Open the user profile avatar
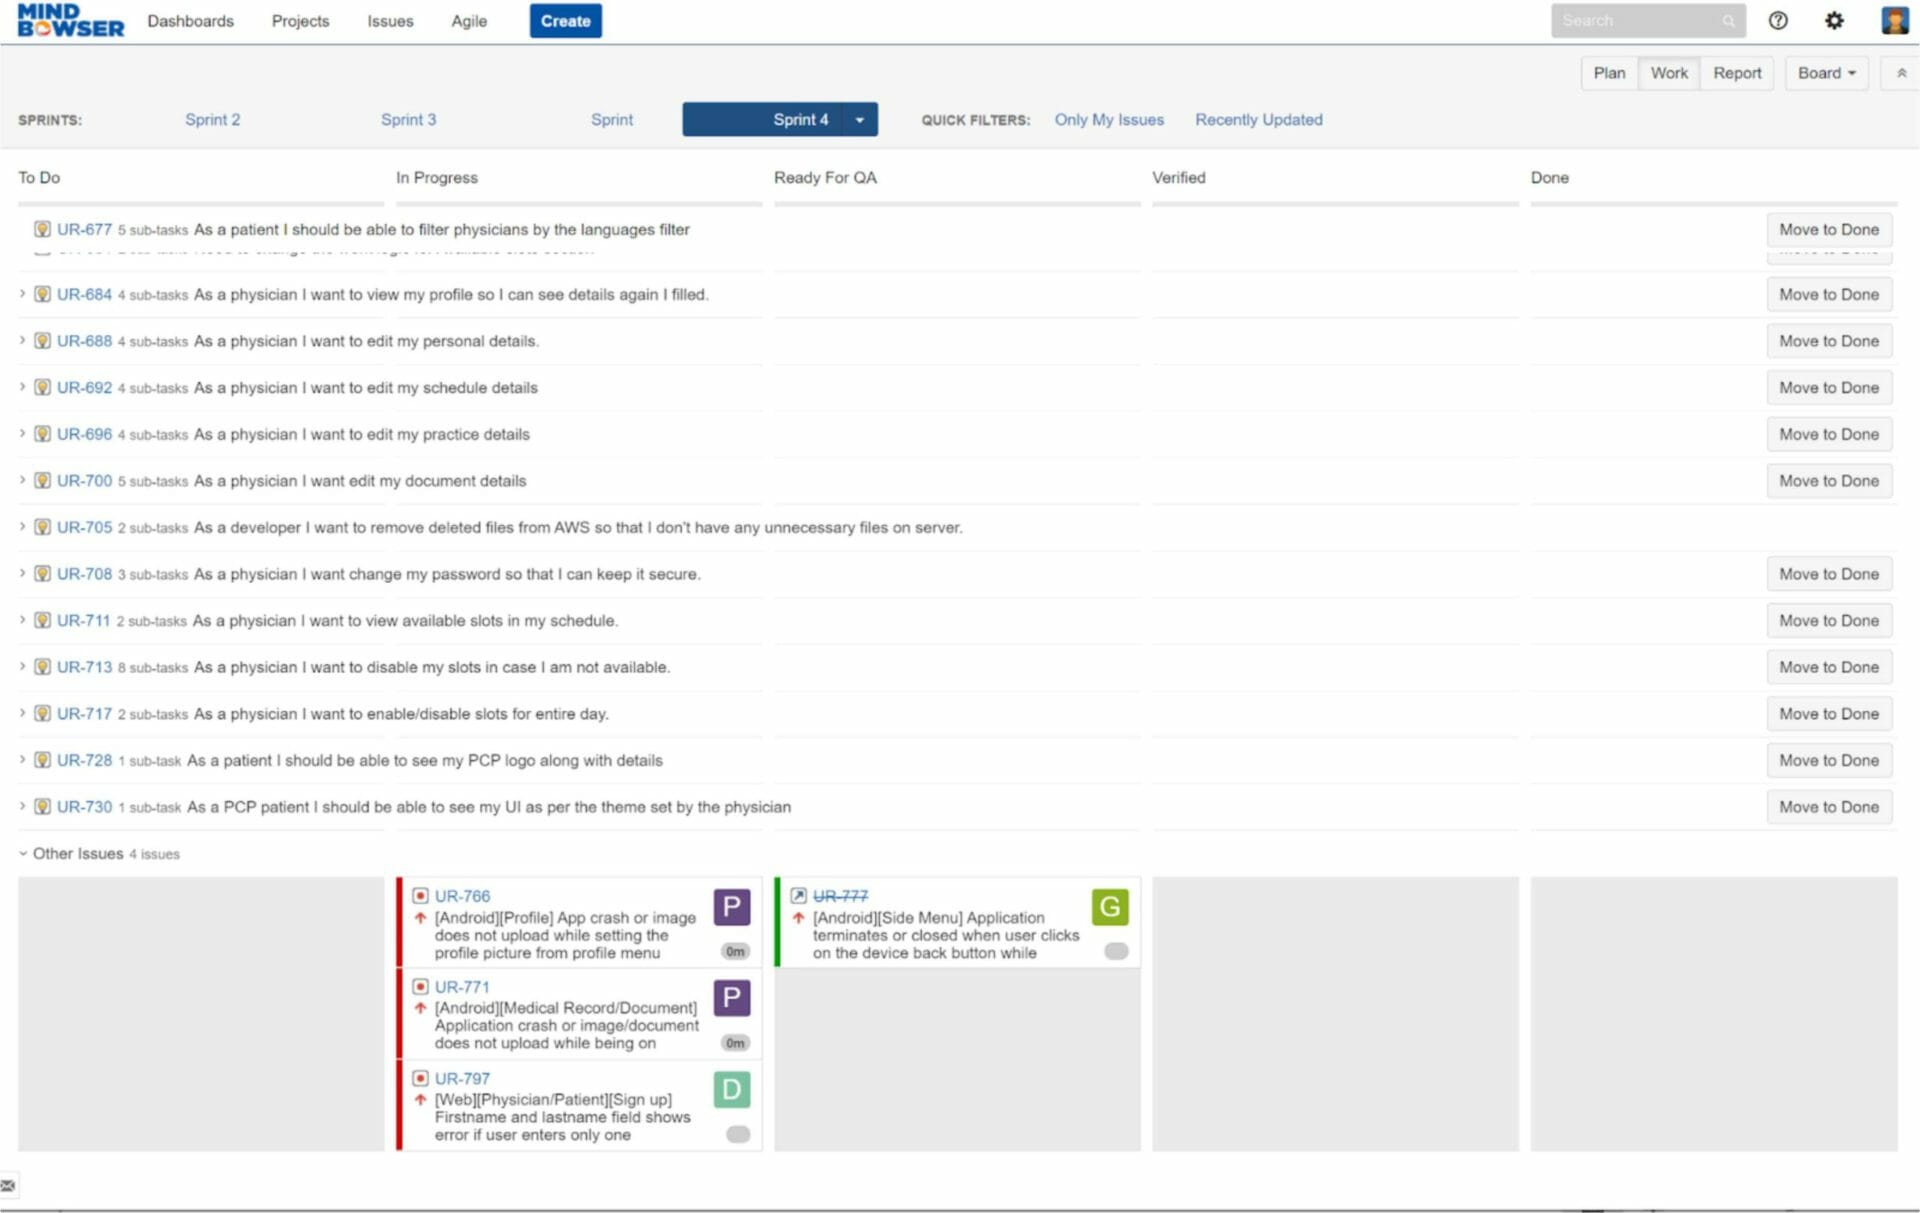Image resolution: width=1920 pixels, height=1213 pixels. click(1895, 20)
